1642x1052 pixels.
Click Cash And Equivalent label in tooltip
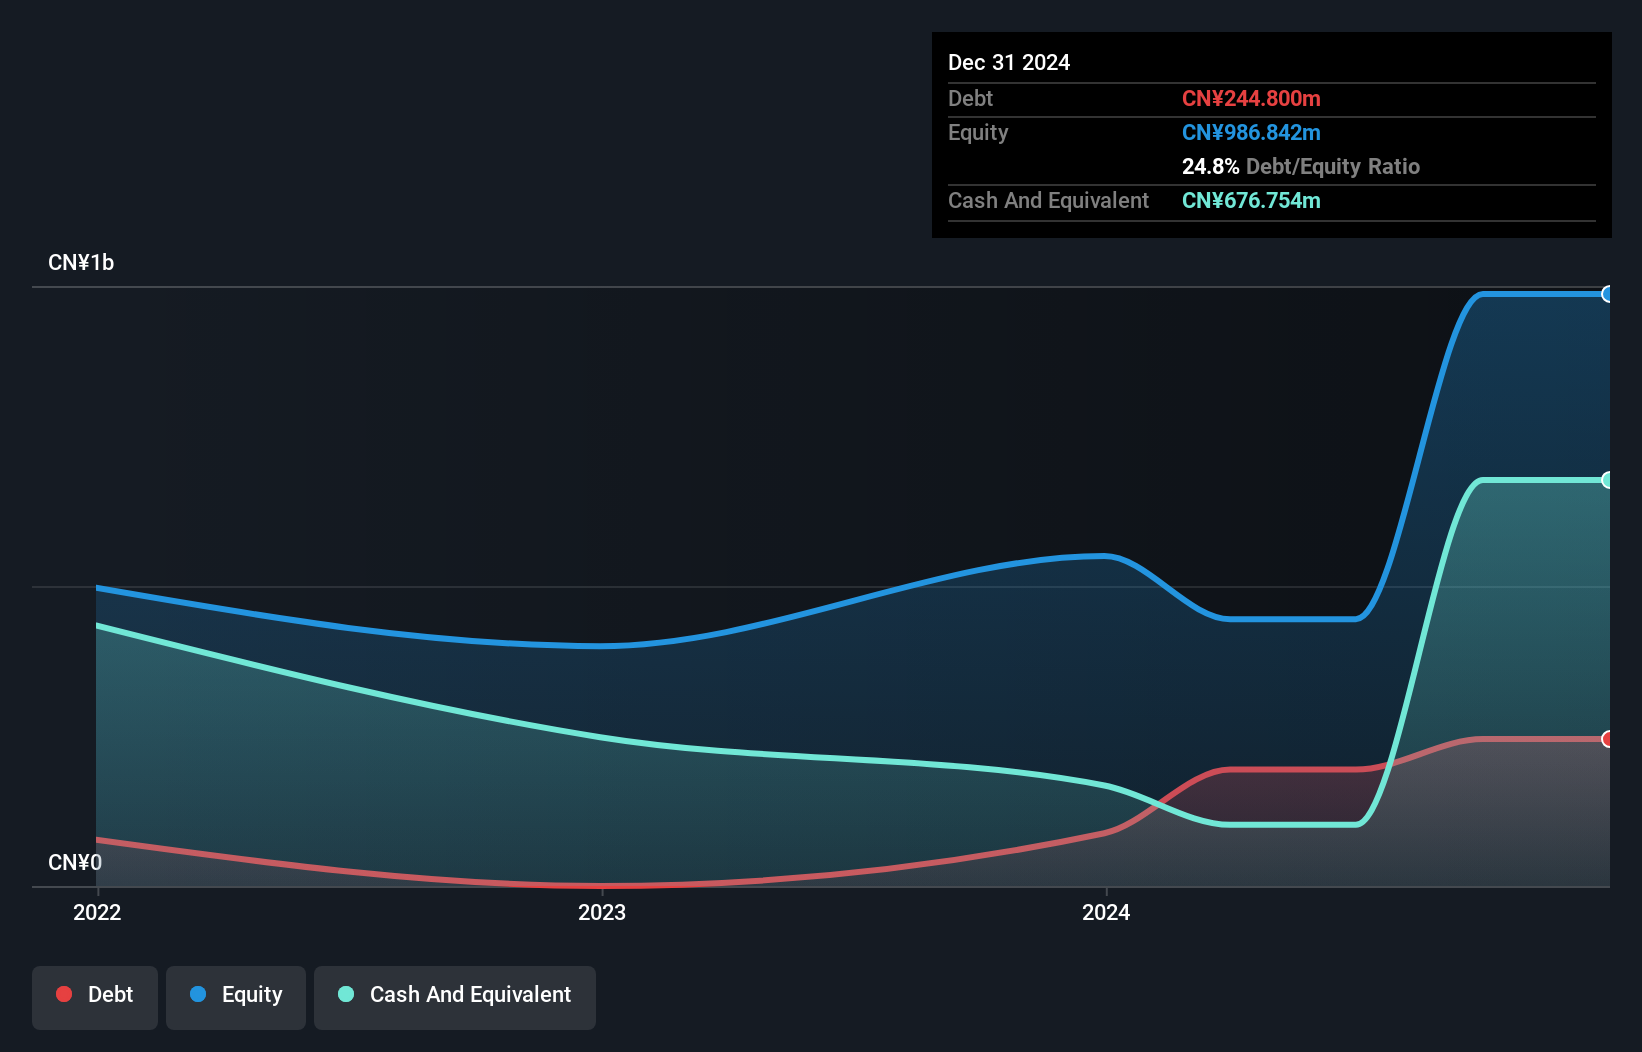[x=1048, y=201]
